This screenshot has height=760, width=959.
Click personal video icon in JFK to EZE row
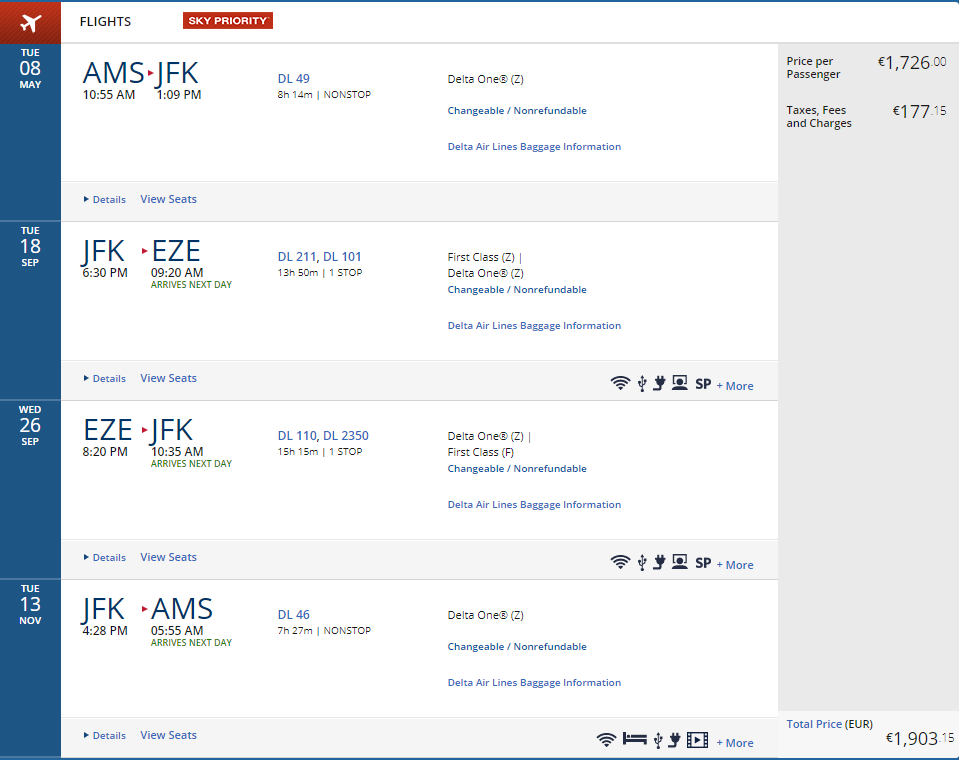[679, 383]
